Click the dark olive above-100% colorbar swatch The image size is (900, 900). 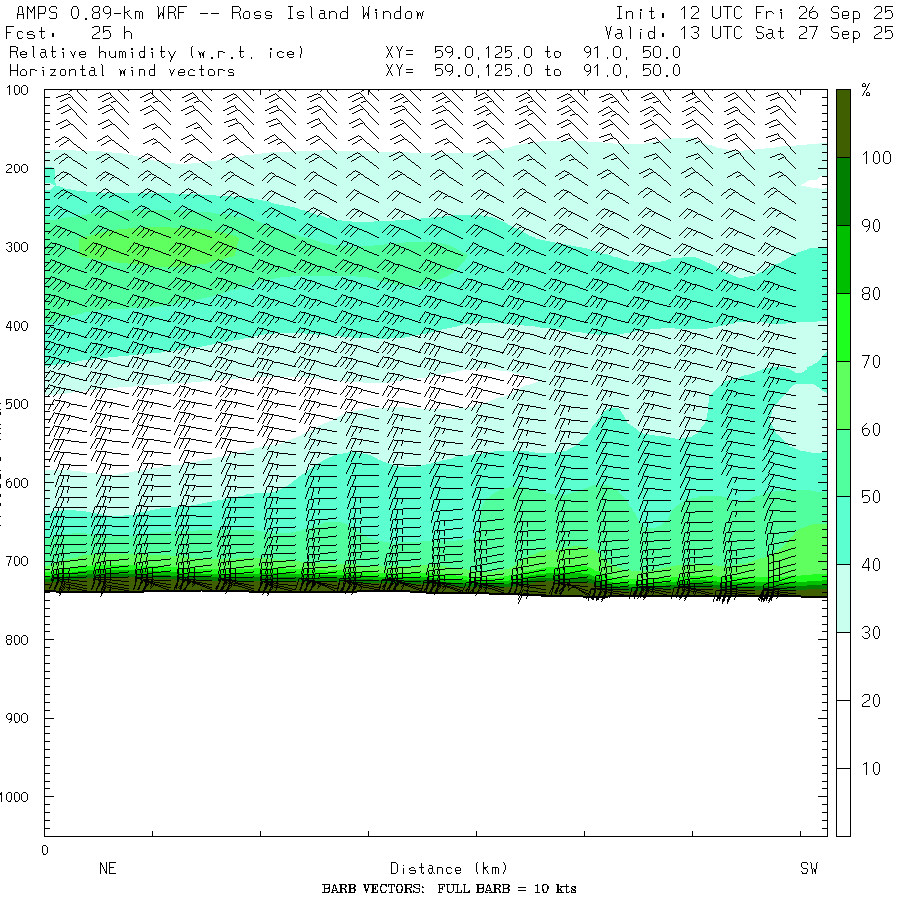coord(843,123)
